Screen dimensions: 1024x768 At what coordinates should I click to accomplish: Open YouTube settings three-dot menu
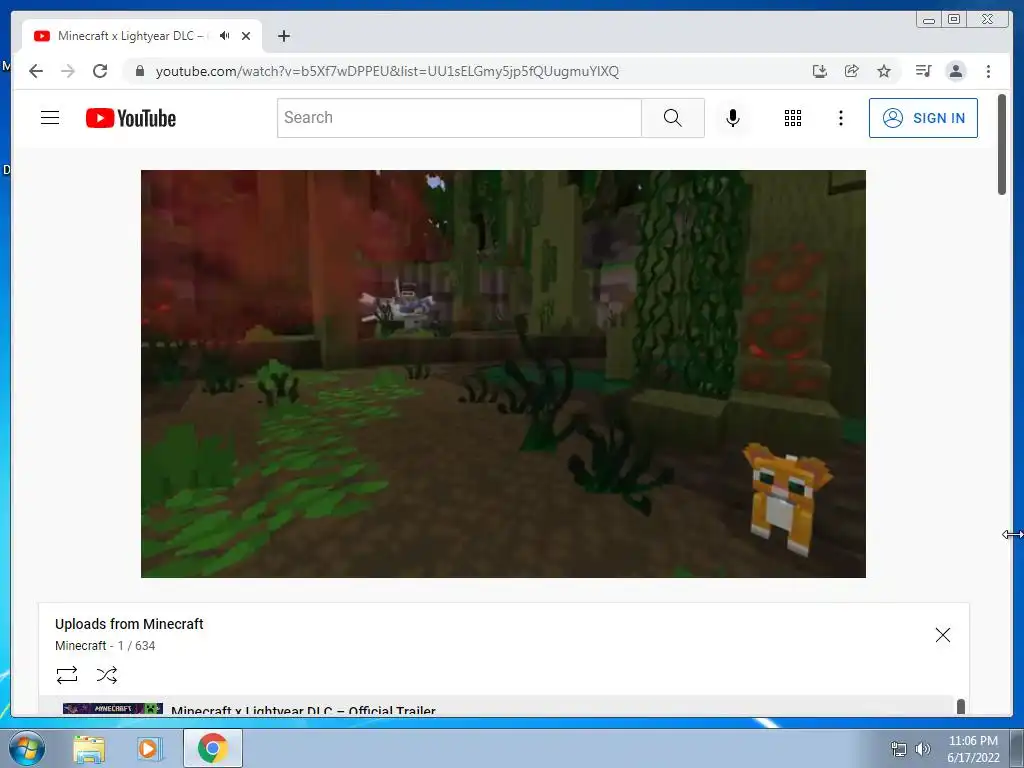point(840,118)
